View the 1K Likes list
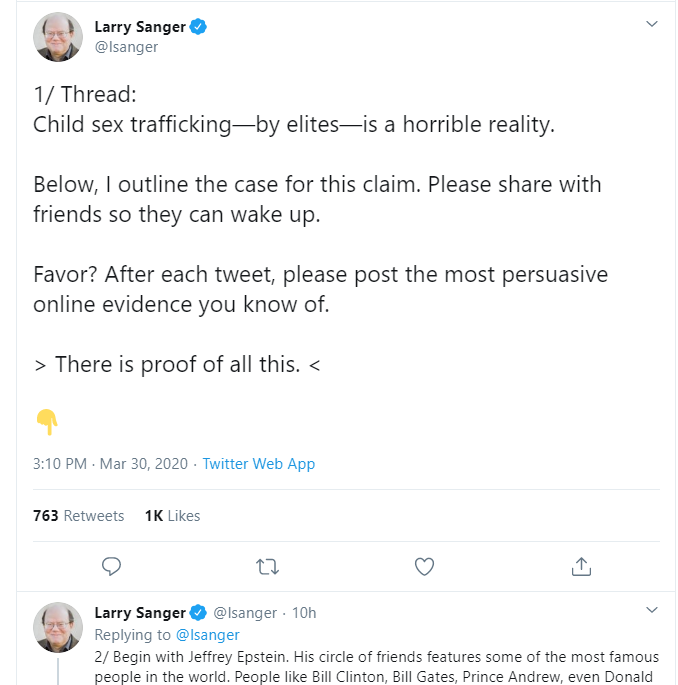This screenshot has width=678, height=685. [x=172, y=516]
